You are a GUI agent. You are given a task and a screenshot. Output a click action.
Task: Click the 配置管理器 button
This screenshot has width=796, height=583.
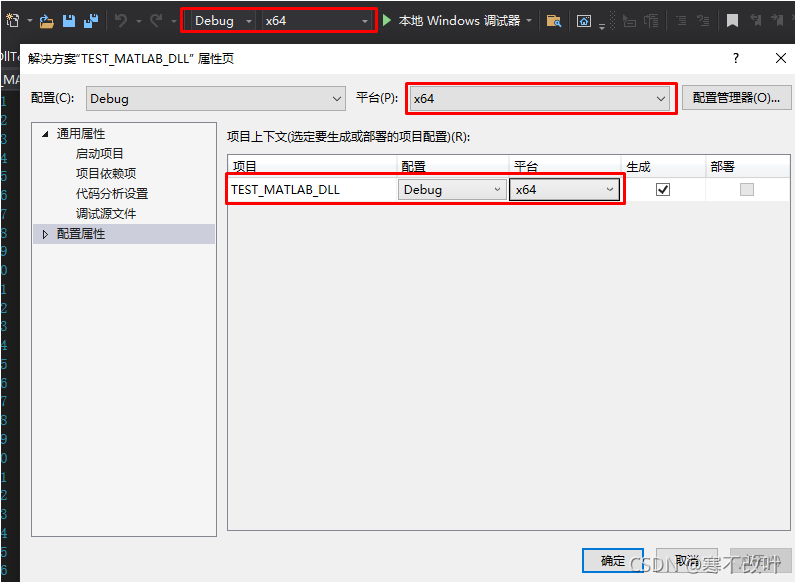[x=737, y=98]
